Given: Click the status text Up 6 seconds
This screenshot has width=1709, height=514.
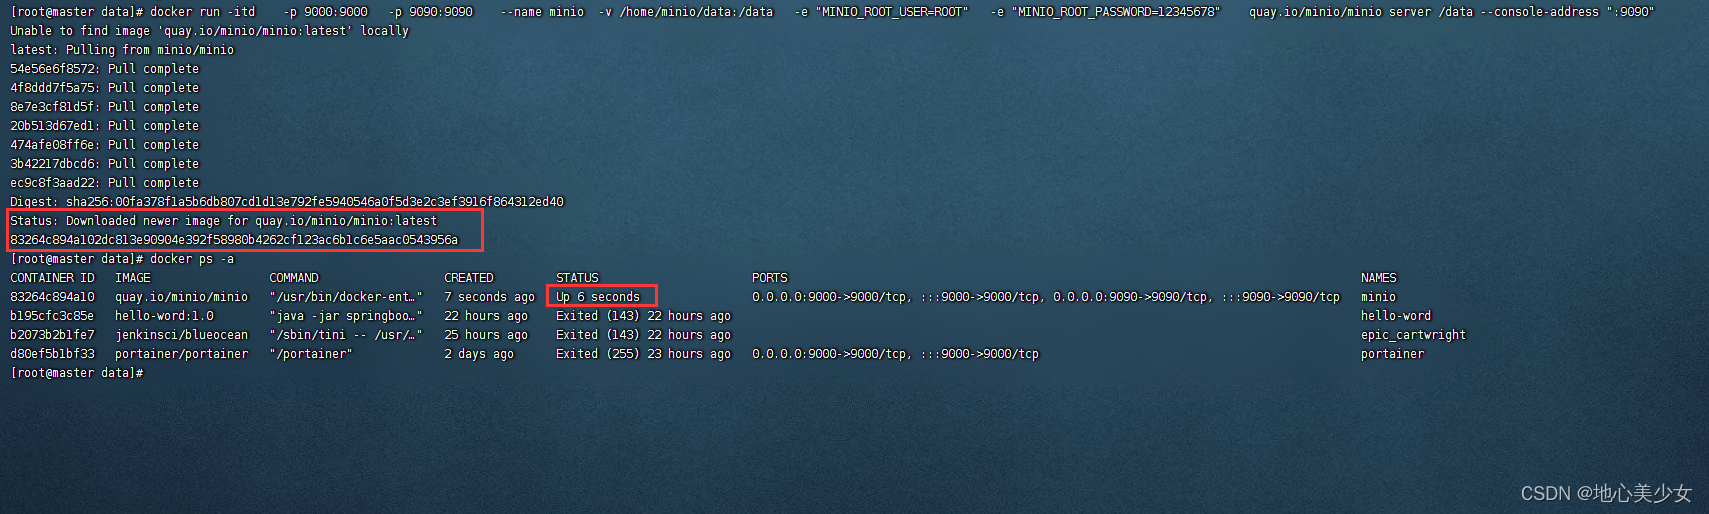Looking at the screenshot, I should [598, 297].
